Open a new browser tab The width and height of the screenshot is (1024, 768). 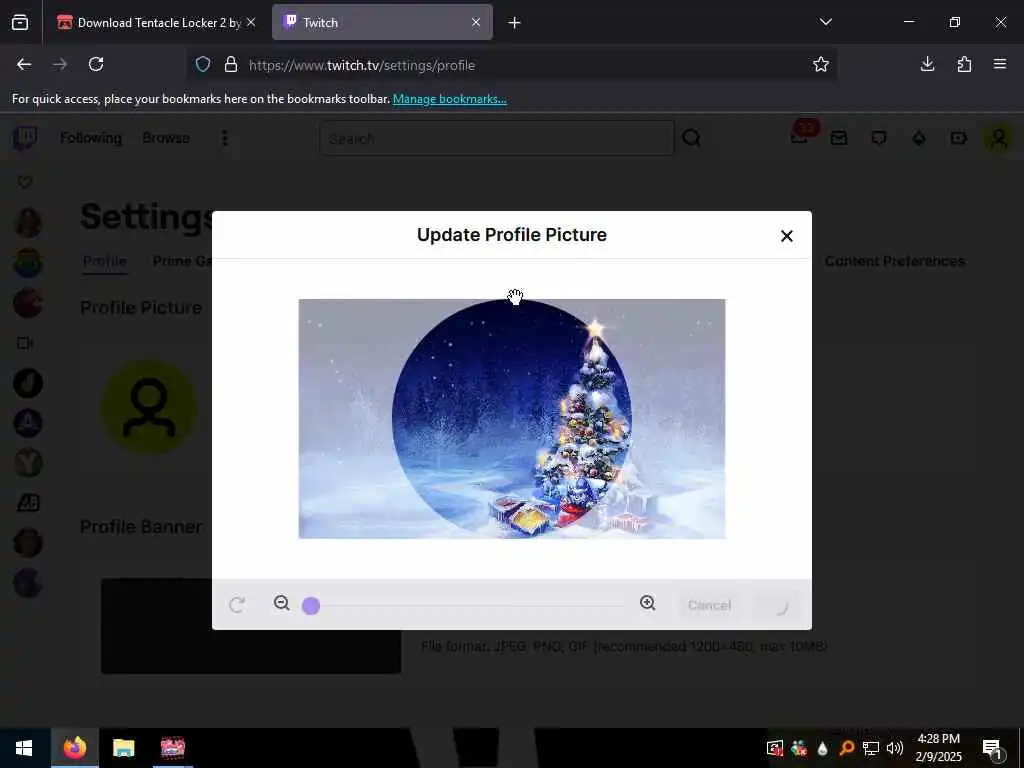coord(514,23)
